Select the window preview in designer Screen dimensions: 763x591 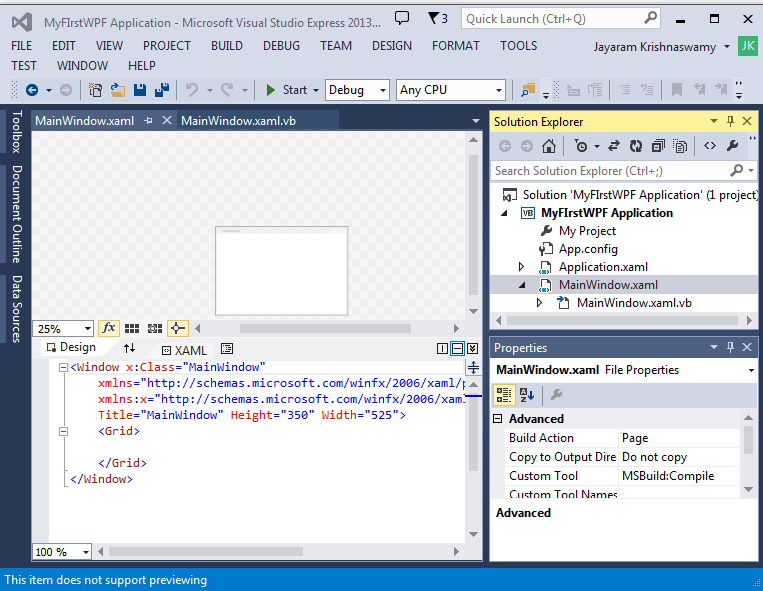pyautogui.click(x=282, y=270)
